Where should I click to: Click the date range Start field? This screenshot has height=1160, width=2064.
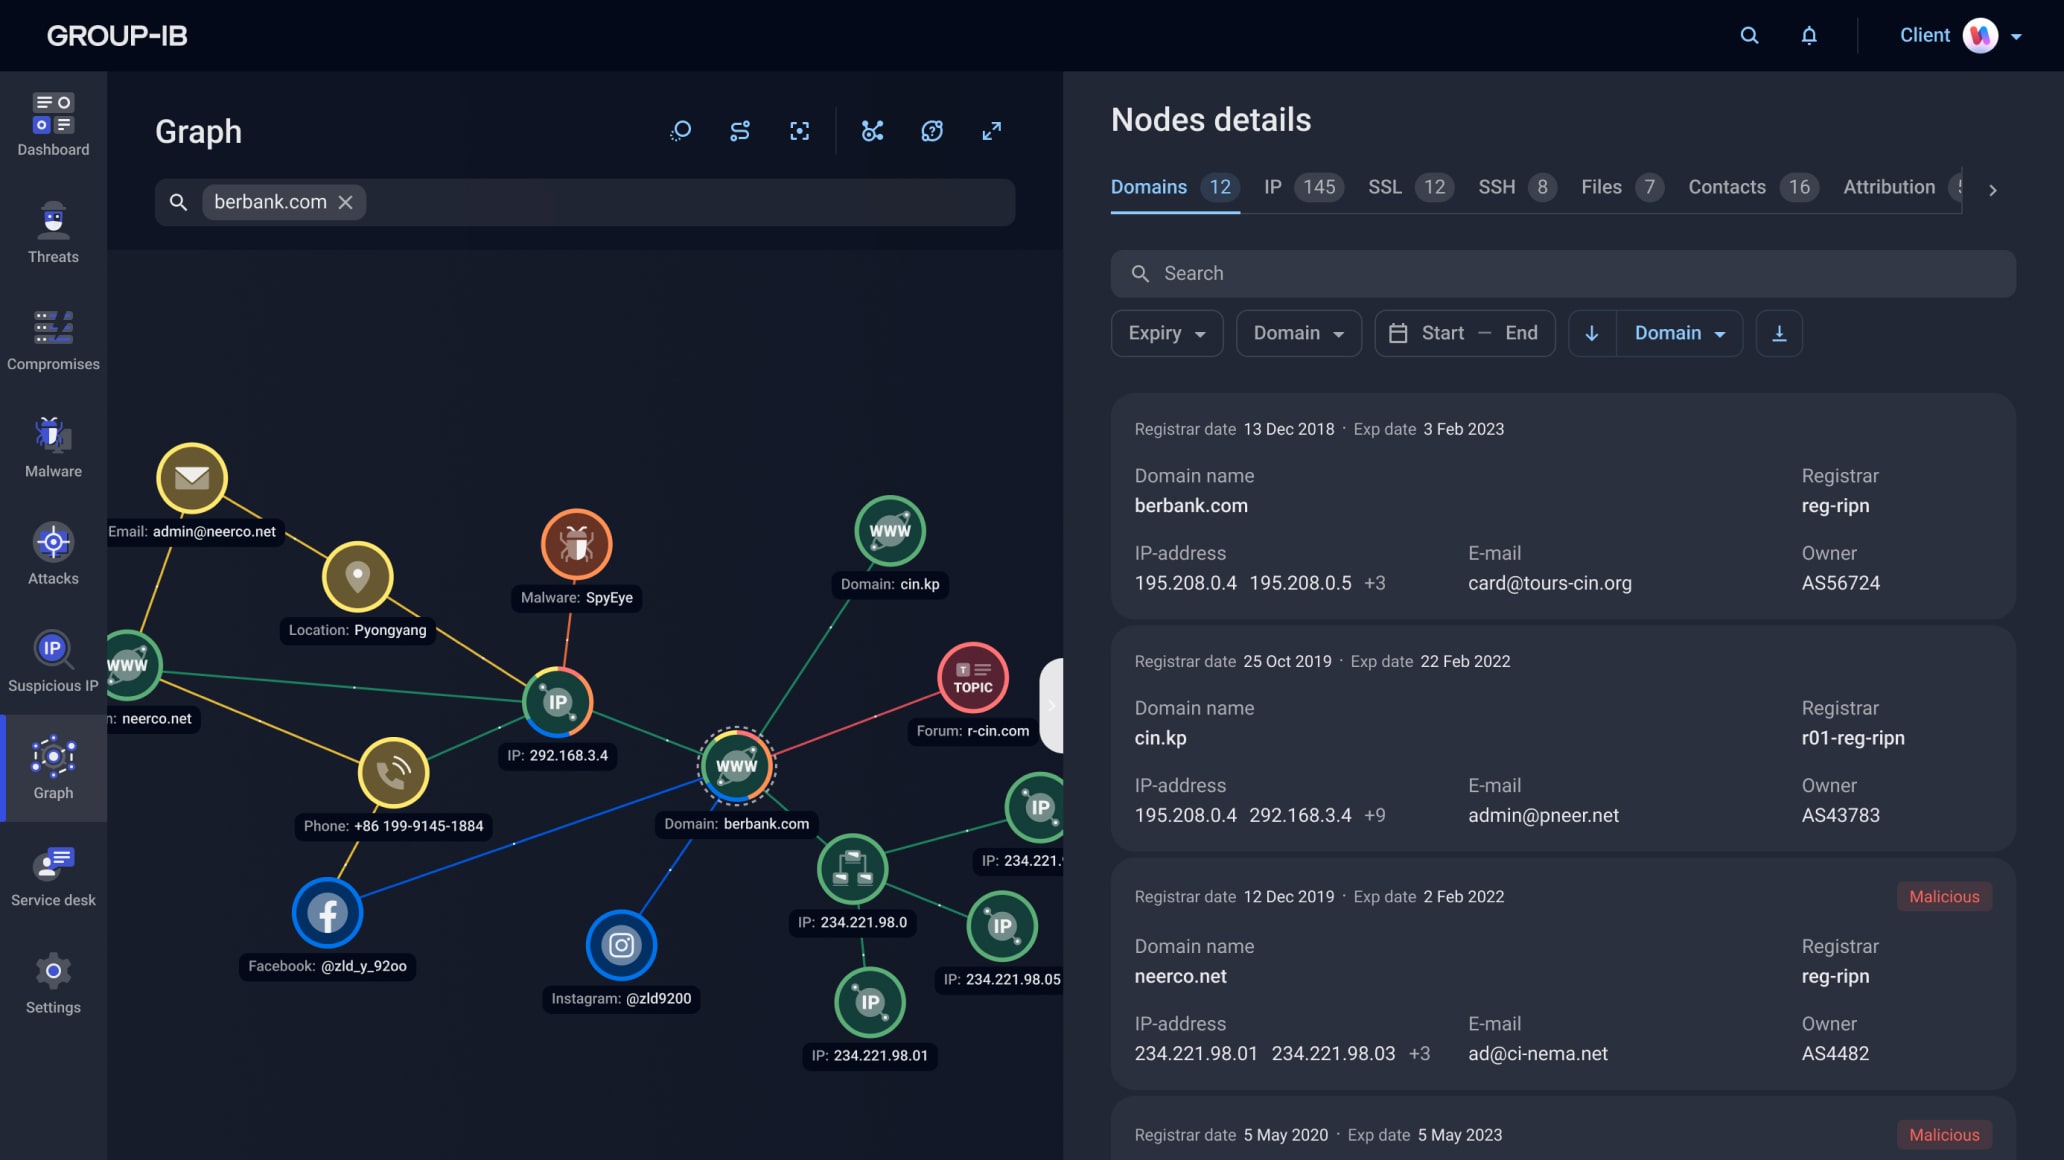pos(1443,332)
